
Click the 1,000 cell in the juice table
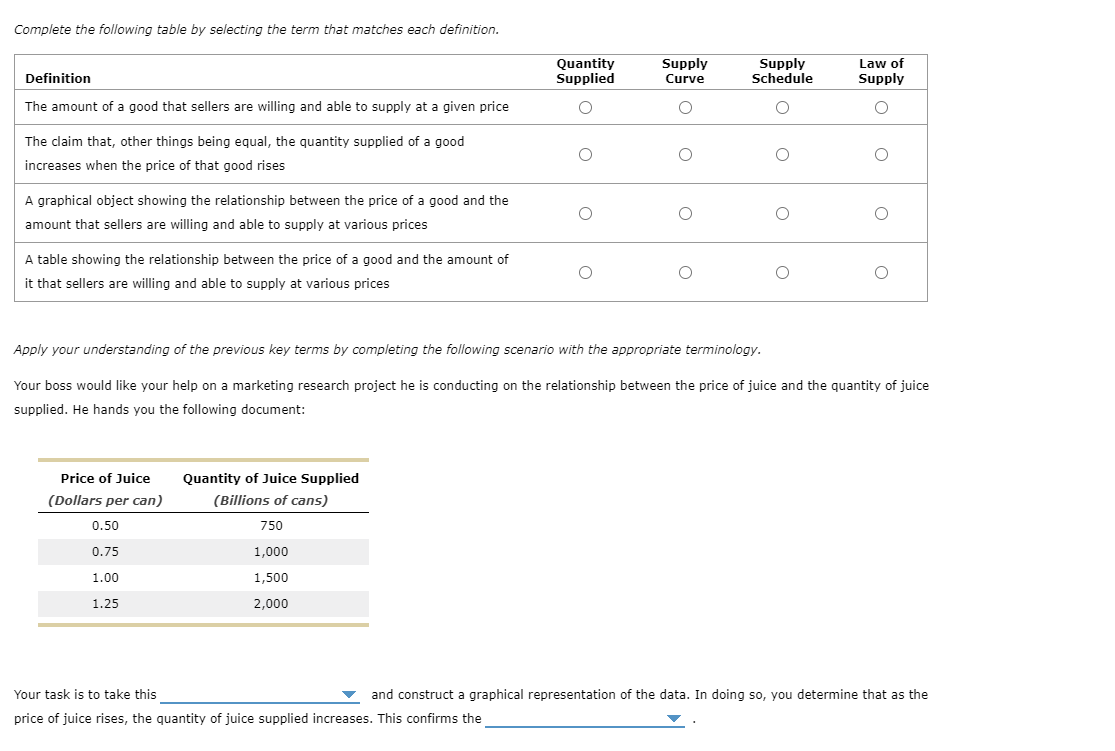pyautogui.click(x=270, y=551)
